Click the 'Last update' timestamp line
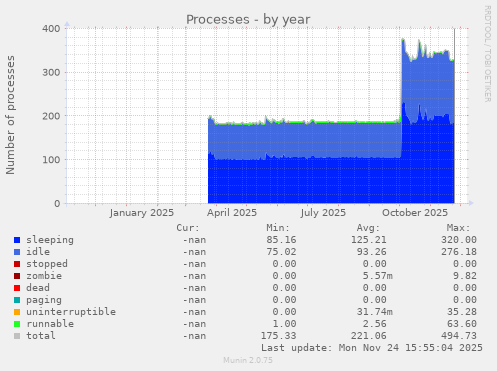 coord(372,348)
